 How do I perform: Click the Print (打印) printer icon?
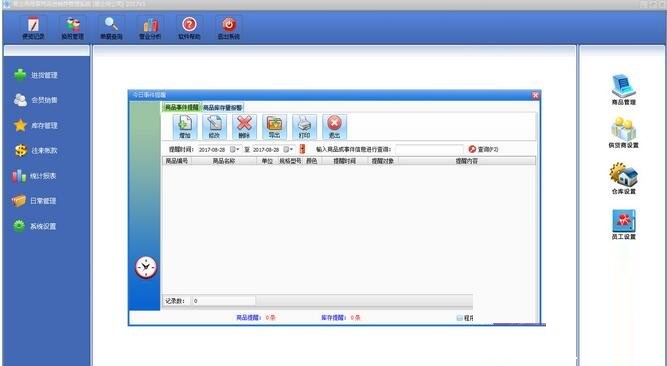pos(304,127)
